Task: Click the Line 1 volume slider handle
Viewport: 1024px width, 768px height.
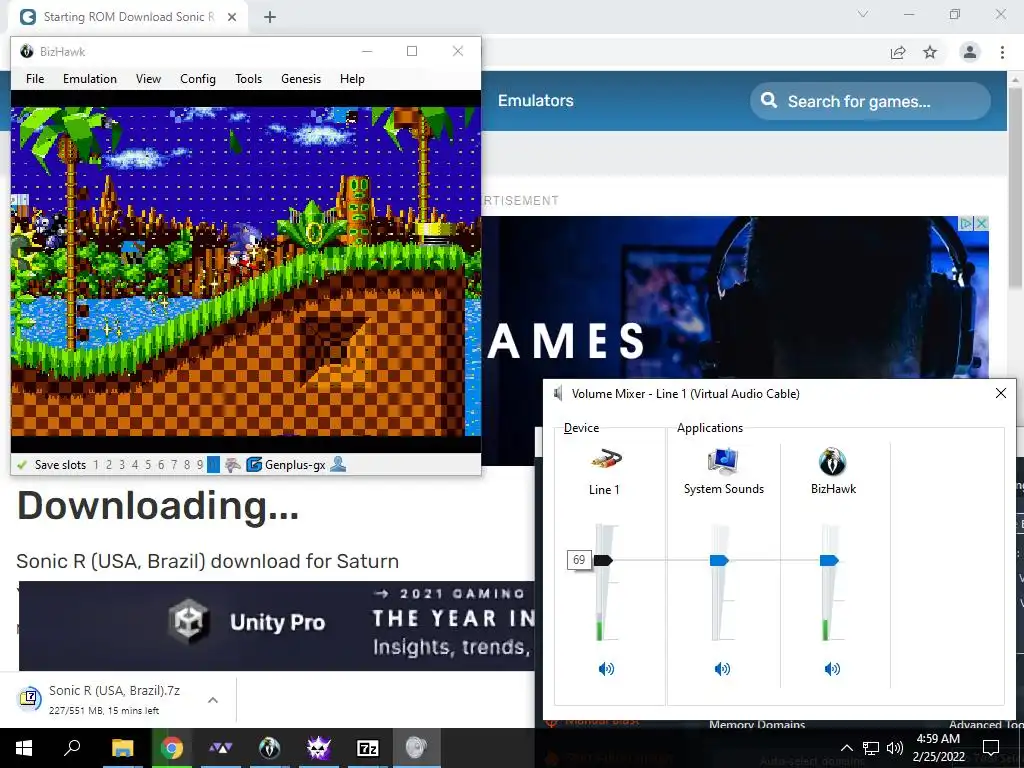Action: click(x=603, y=560)
